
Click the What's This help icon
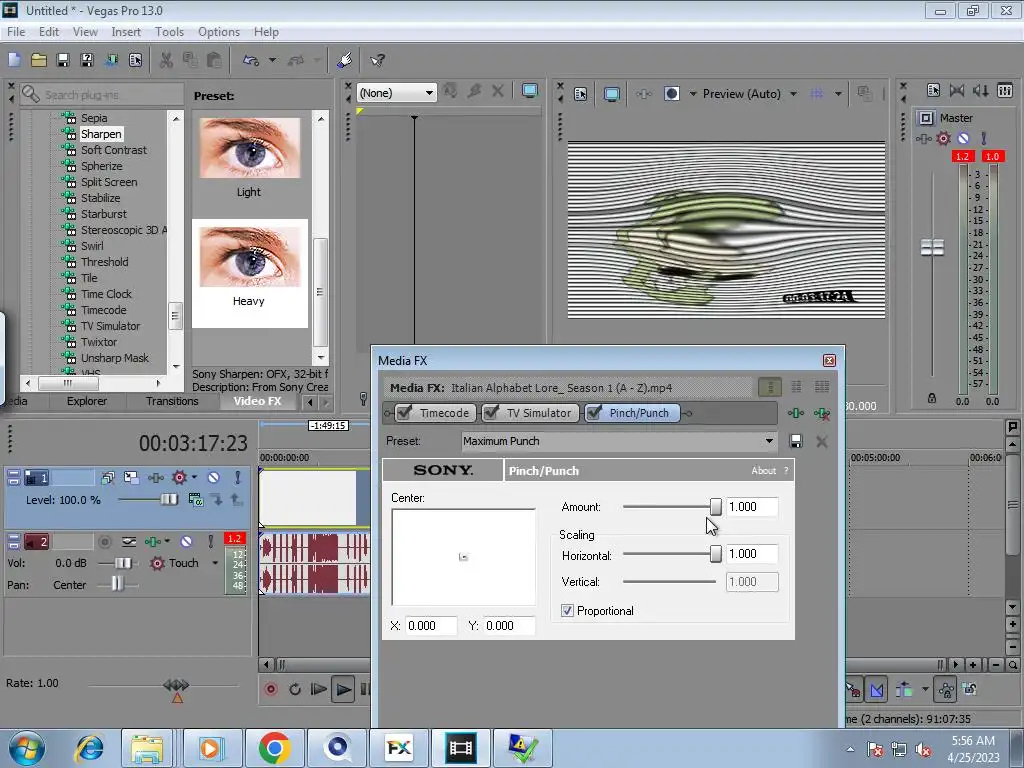[377, 60]
